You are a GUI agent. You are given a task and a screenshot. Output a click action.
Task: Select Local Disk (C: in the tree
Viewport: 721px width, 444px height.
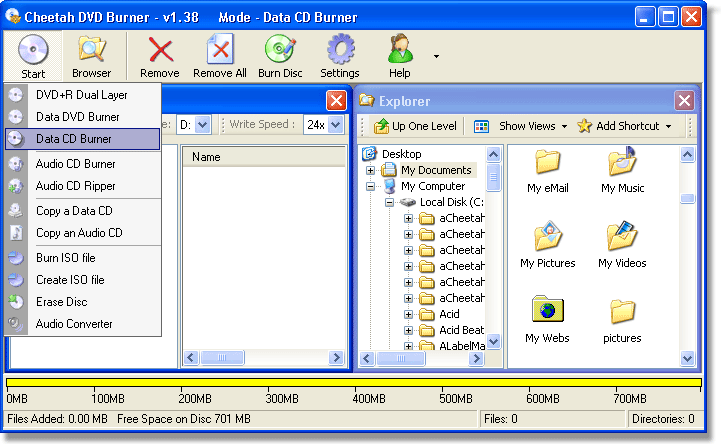tap(452, 202)
